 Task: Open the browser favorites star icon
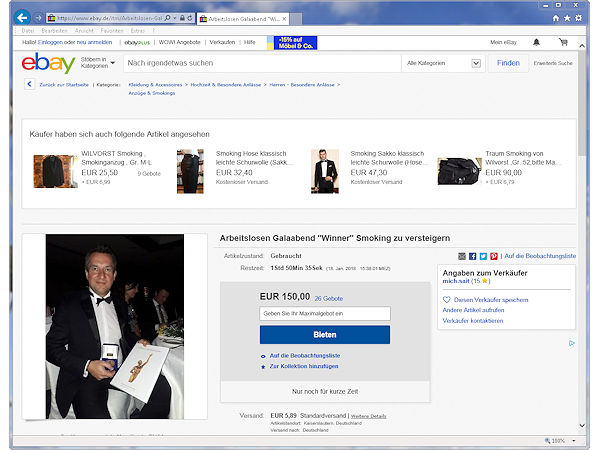click(567, 18)
